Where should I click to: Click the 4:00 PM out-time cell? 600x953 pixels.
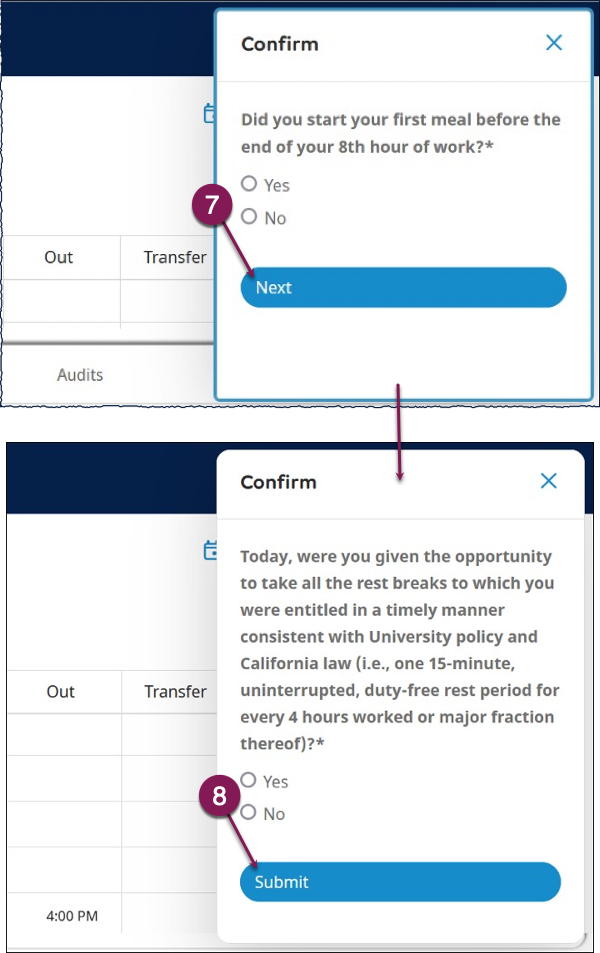click(x=72, y=916)
